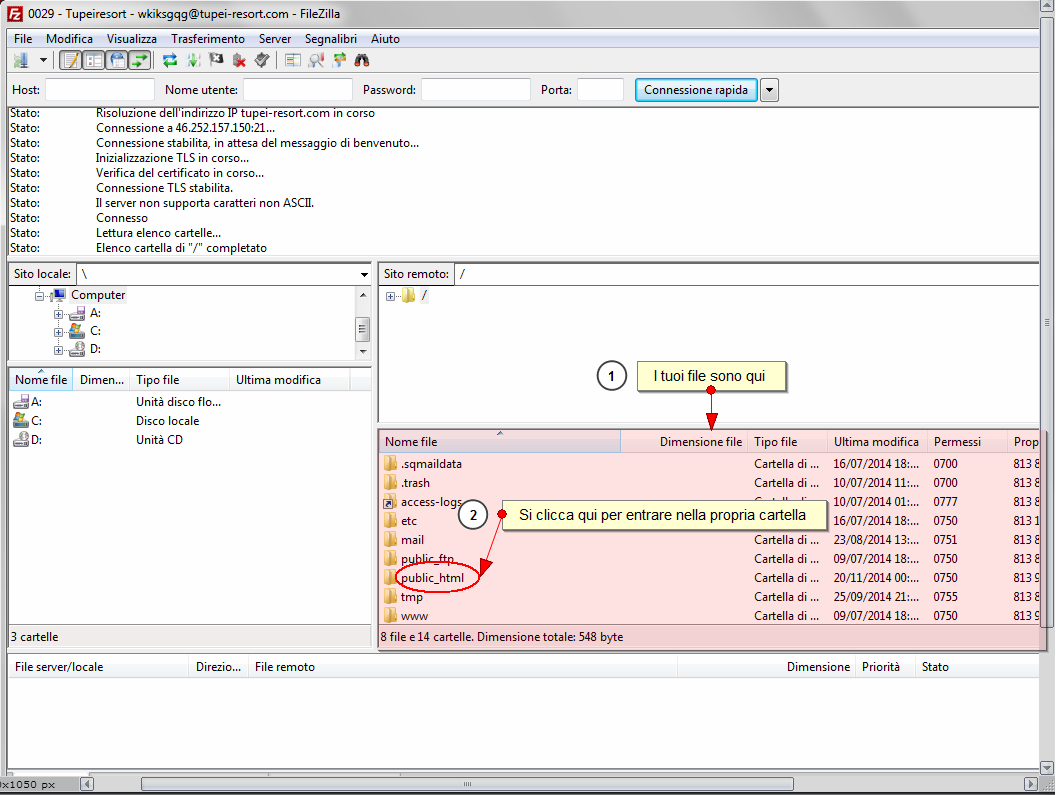Screen dimensions: 1056x795
Task: Click the Connessione rapida button
Action: coord(696,90)
